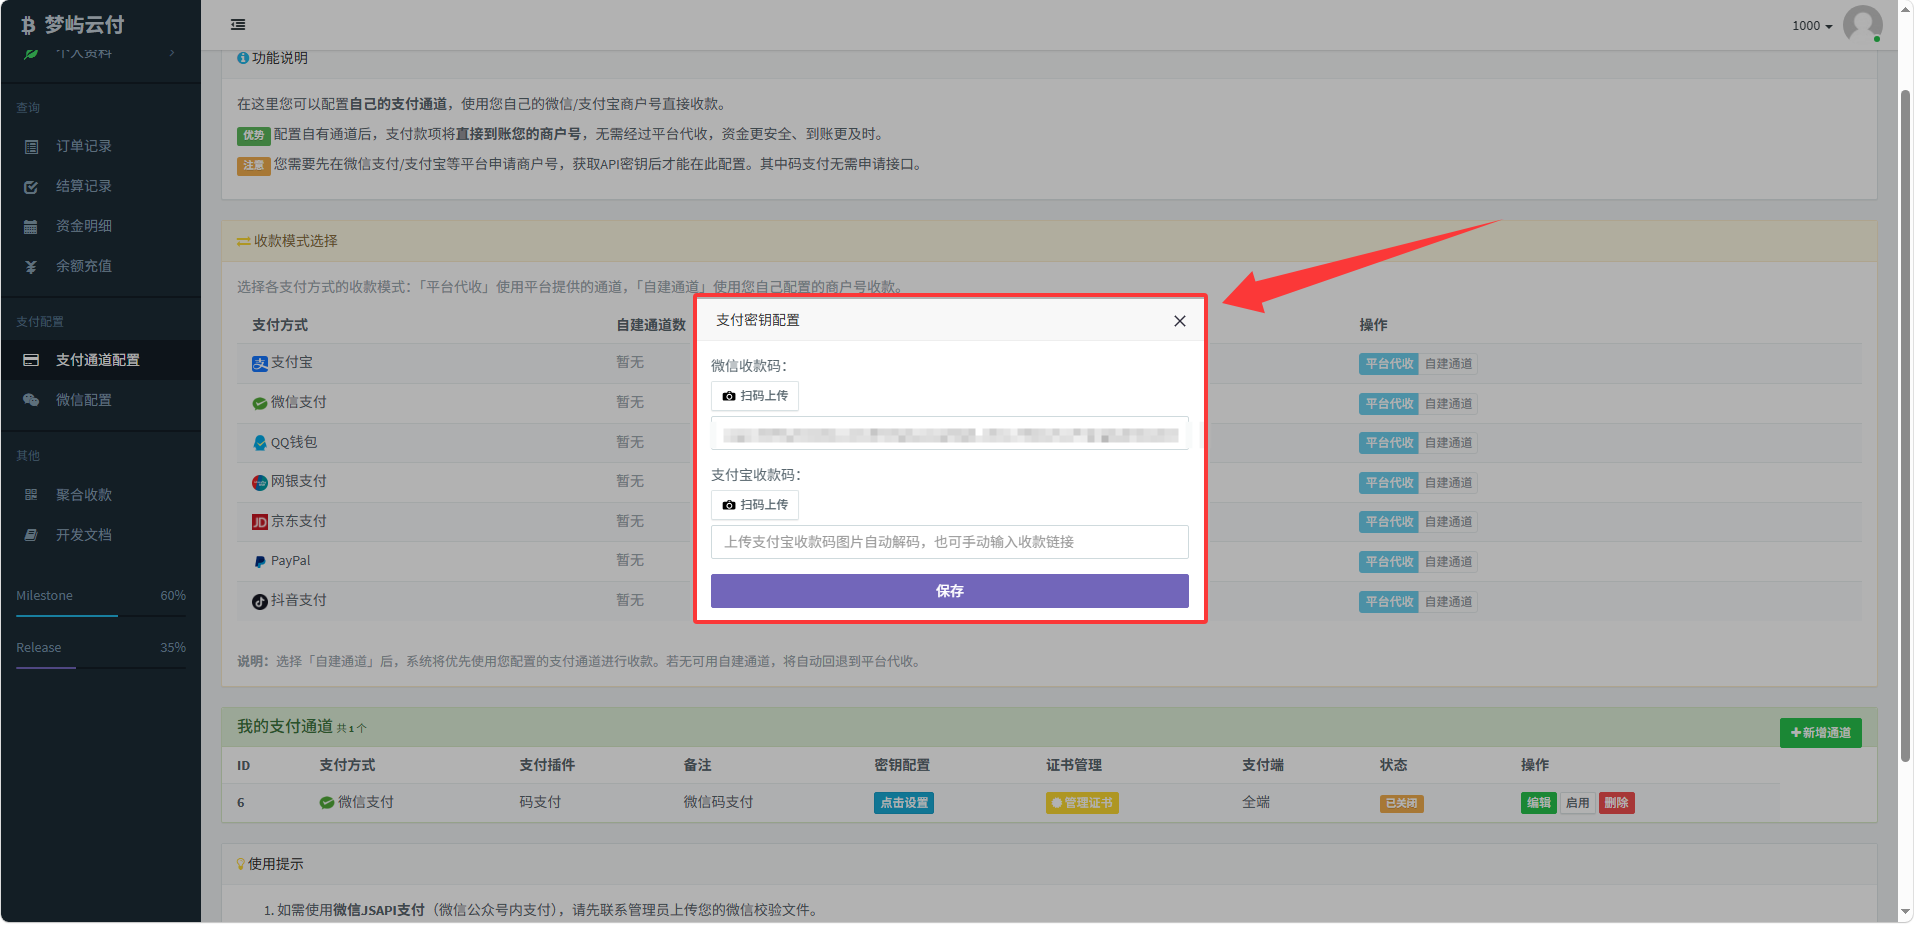
Task: Click the 订单记录 list icon
Action: click(31, 147)
